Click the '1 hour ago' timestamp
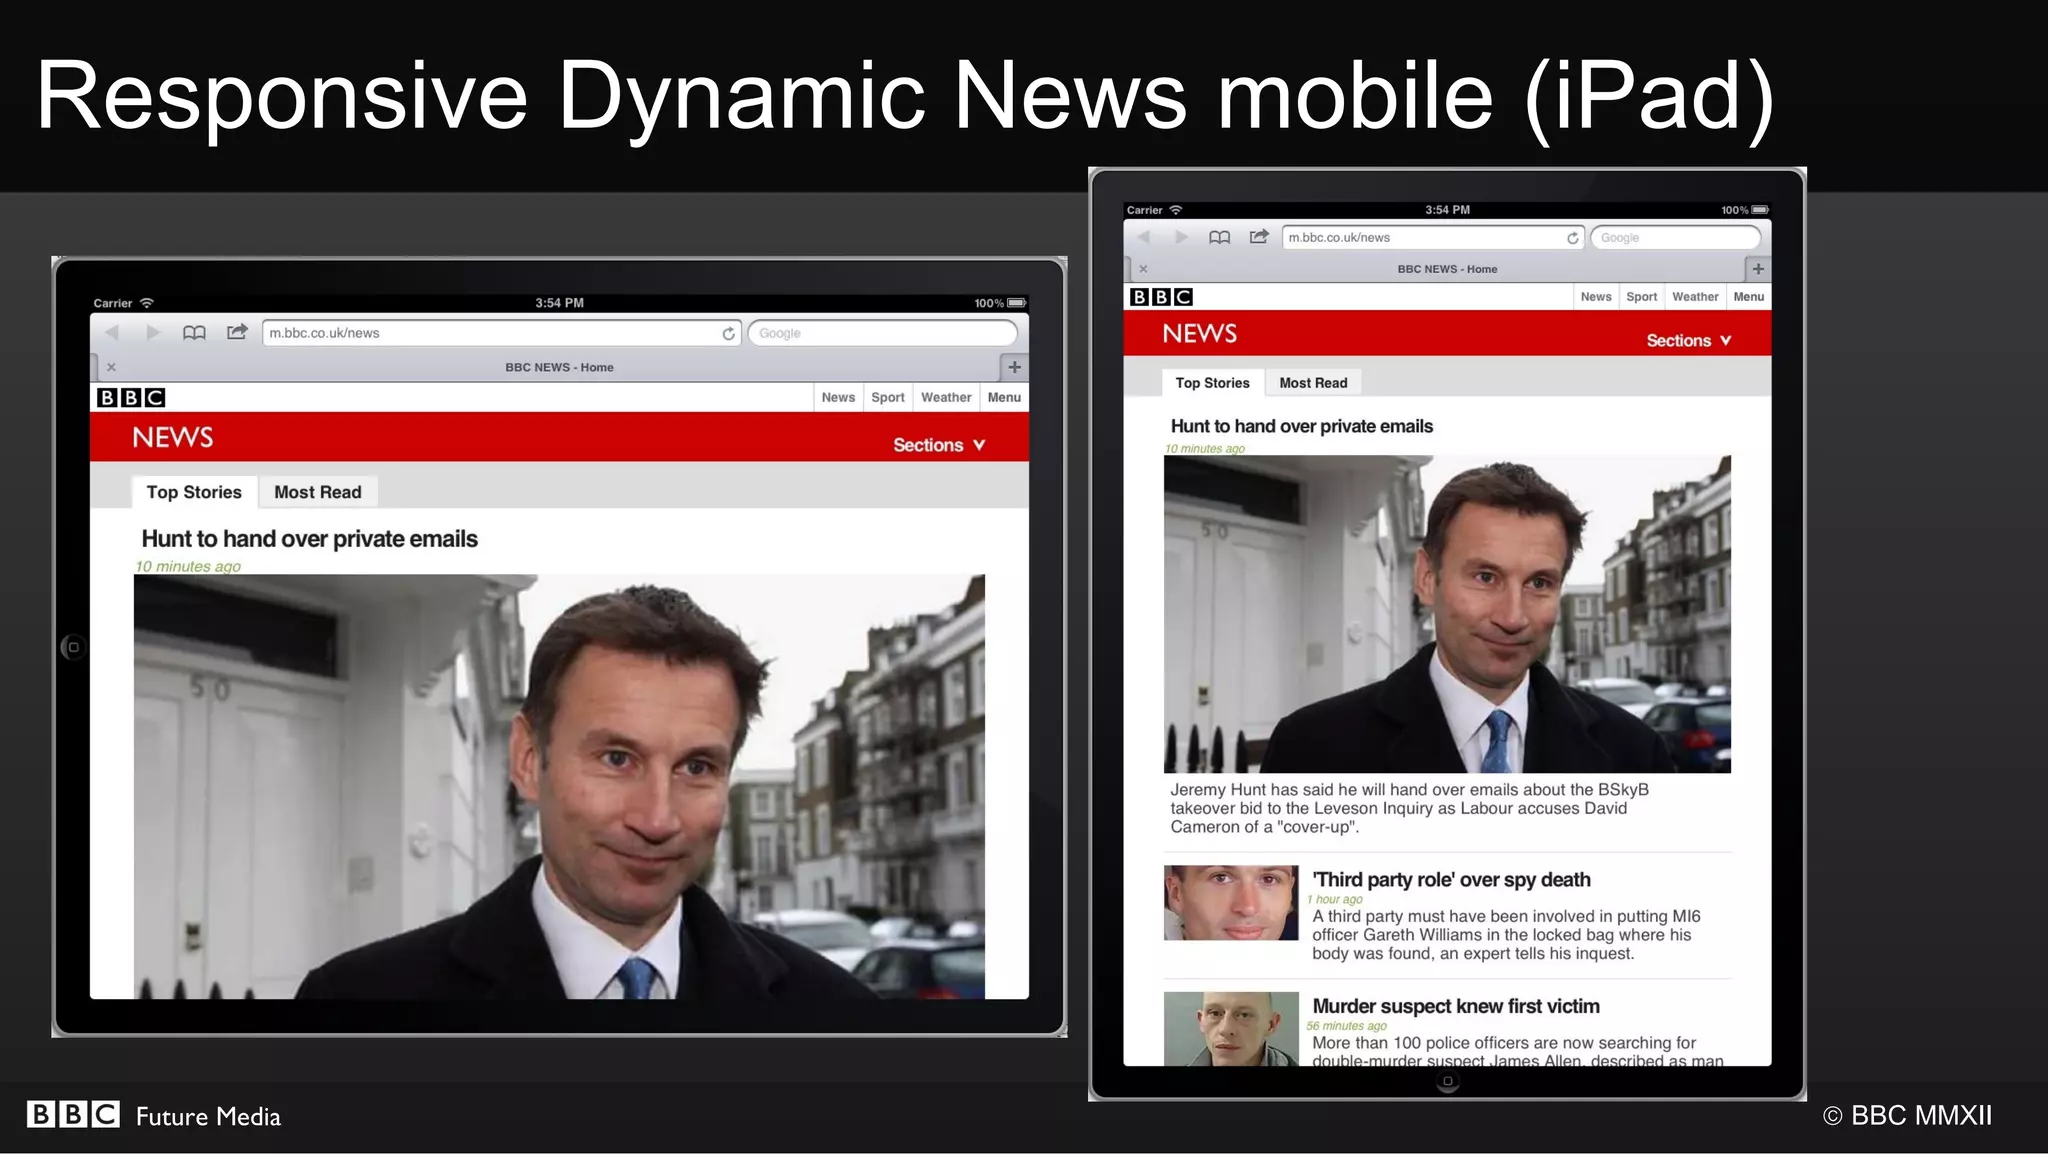This screenshot has height=1154, width=2048. coord(1335,899)
